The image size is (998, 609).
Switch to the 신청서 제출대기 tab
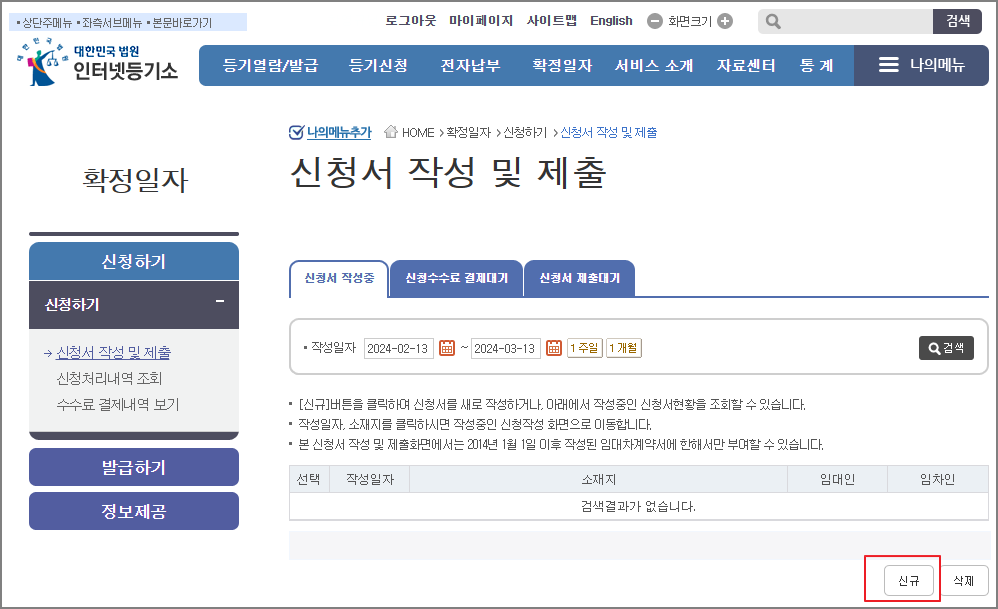coord(580,279)
